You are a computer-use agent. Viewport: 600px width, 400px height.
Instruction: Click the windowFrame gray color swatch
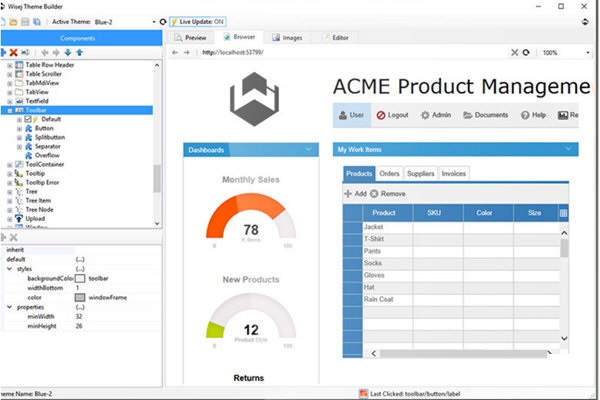[x=80, y=297]
